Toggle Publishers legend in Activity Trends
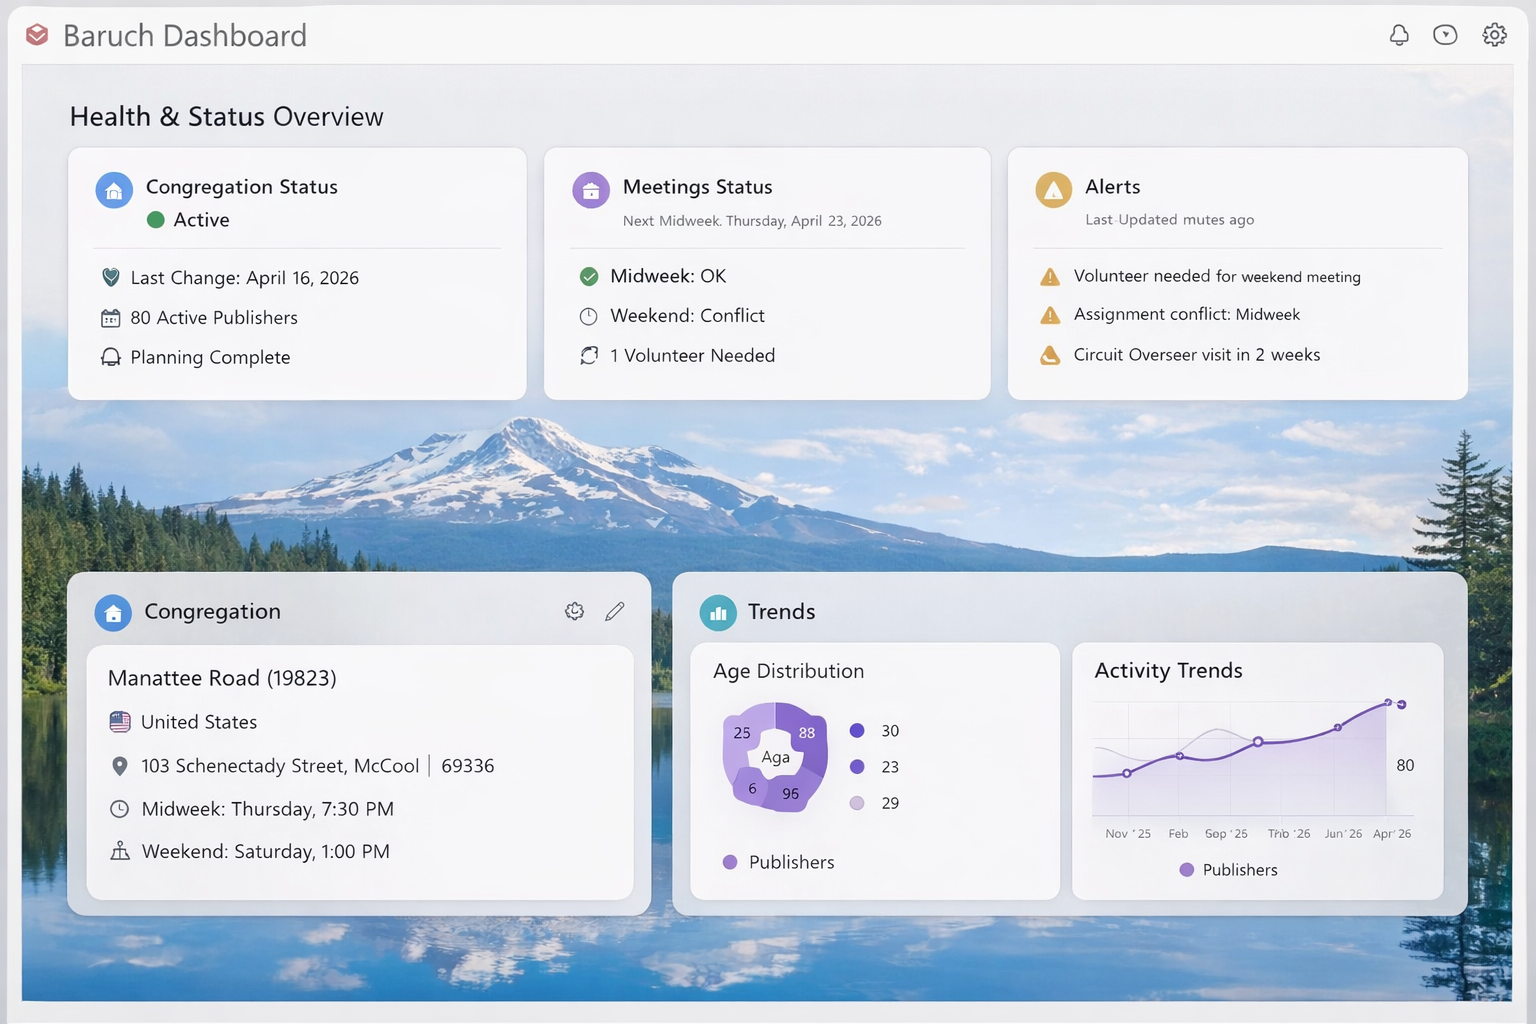This screenshot has height=1024, width=1536. point(1228,870)
